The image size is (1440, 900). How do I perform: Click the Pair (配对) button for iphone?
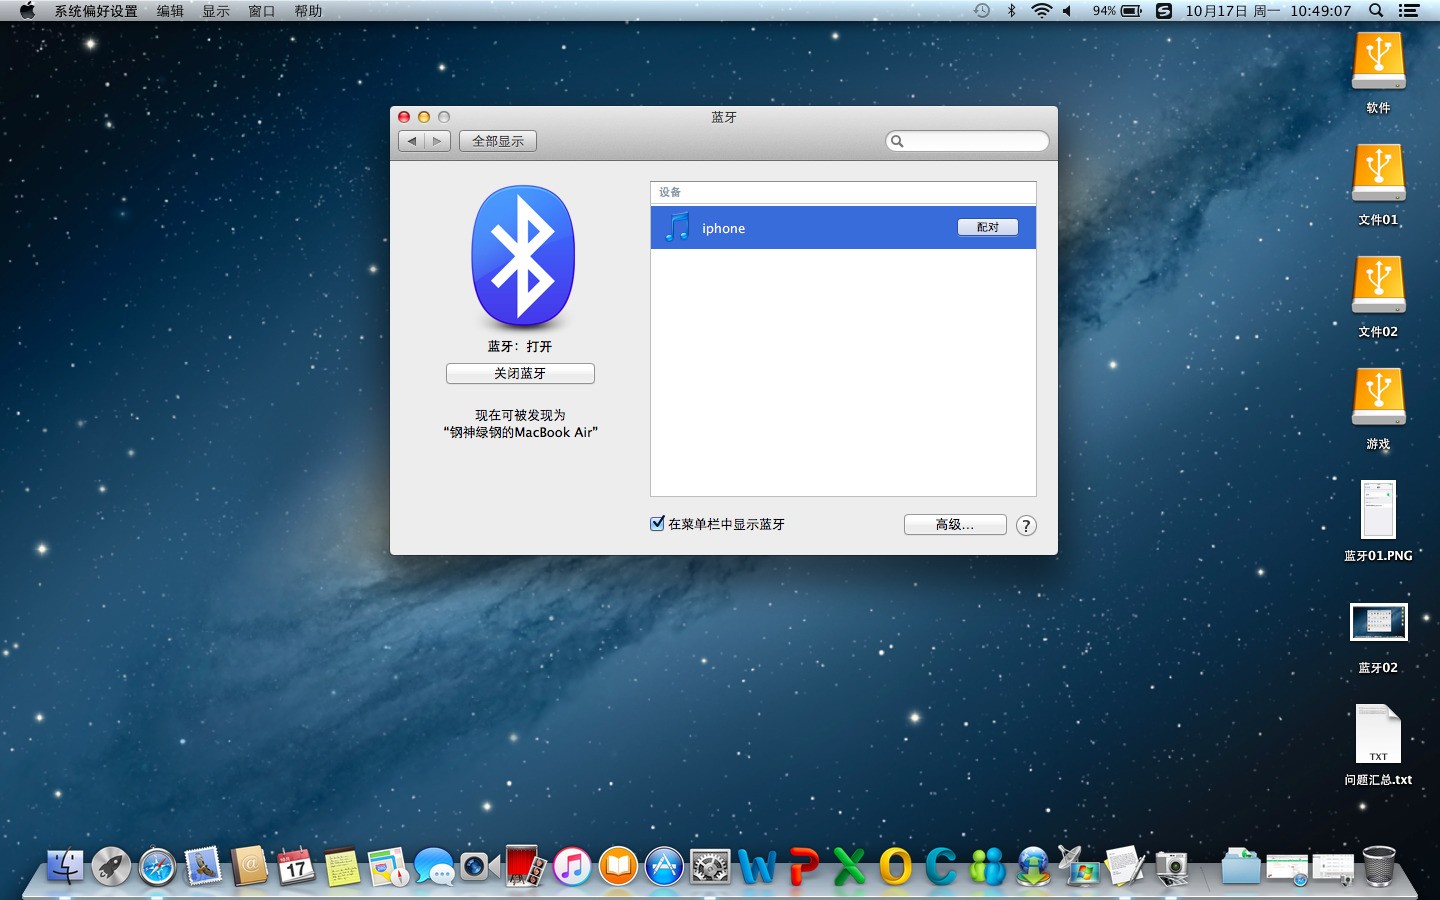click(x=987, y=227)
